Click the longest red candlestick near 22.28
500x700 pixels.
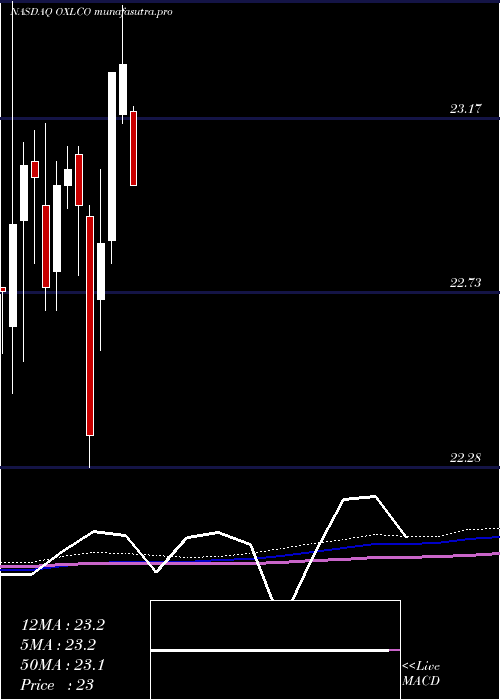point(90,326)
